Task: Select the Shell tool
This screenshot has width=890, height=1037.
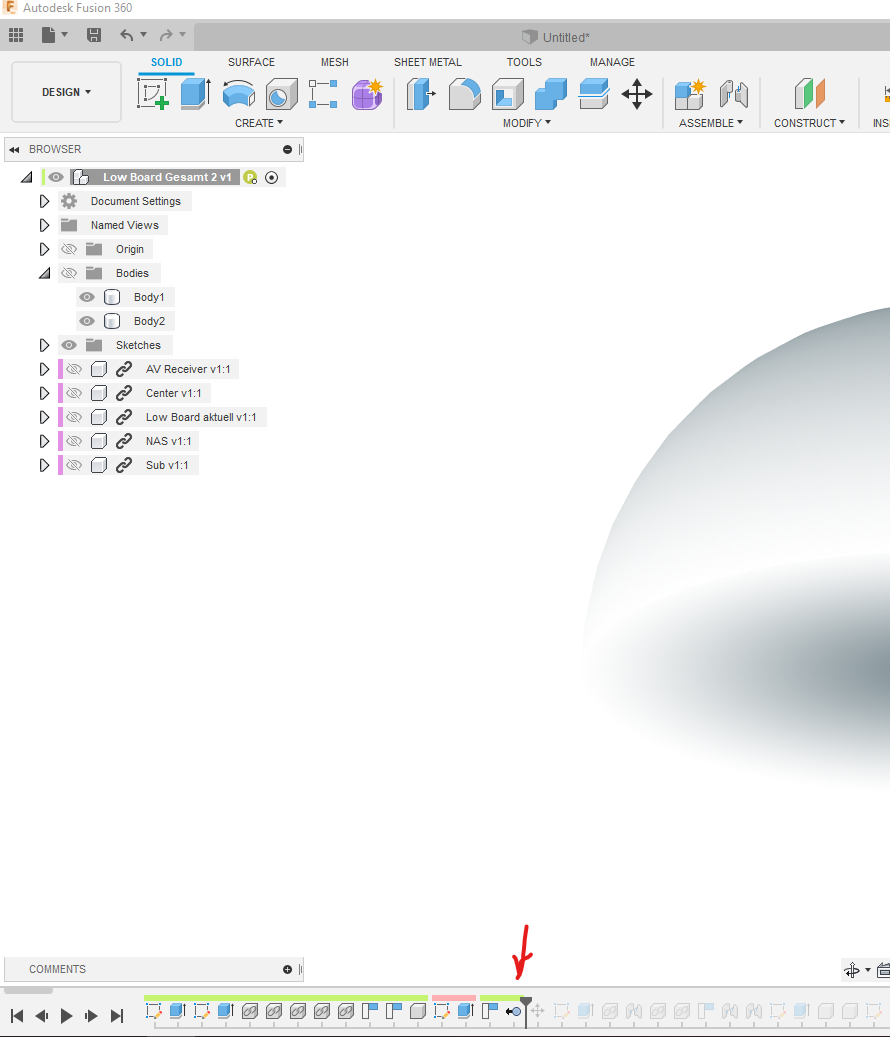Action: coord(508,93)
